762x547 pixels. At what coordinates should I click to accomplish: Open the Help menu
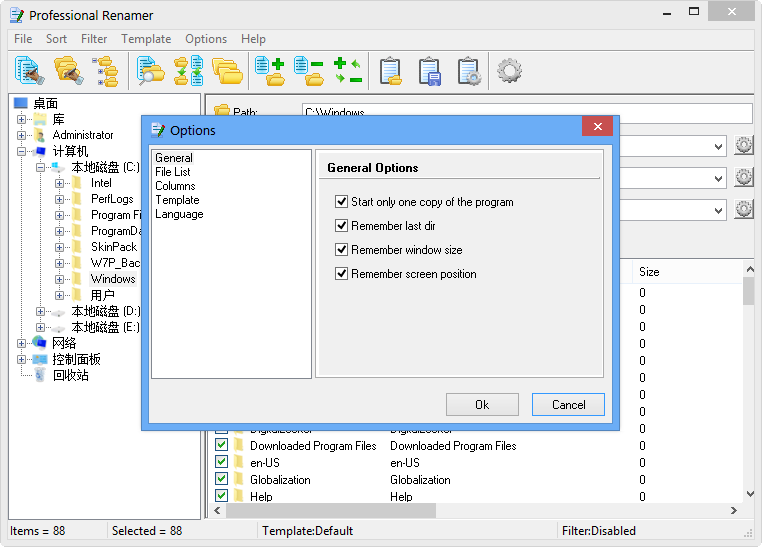253,39
